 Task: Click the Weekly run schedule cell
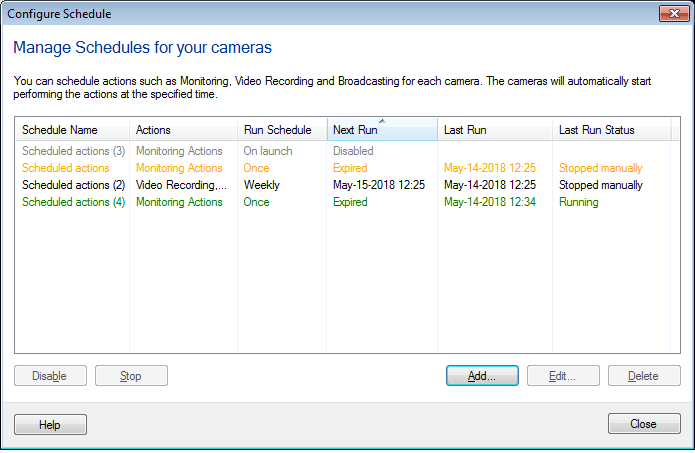pyautogui.click(x=262, y=185)
